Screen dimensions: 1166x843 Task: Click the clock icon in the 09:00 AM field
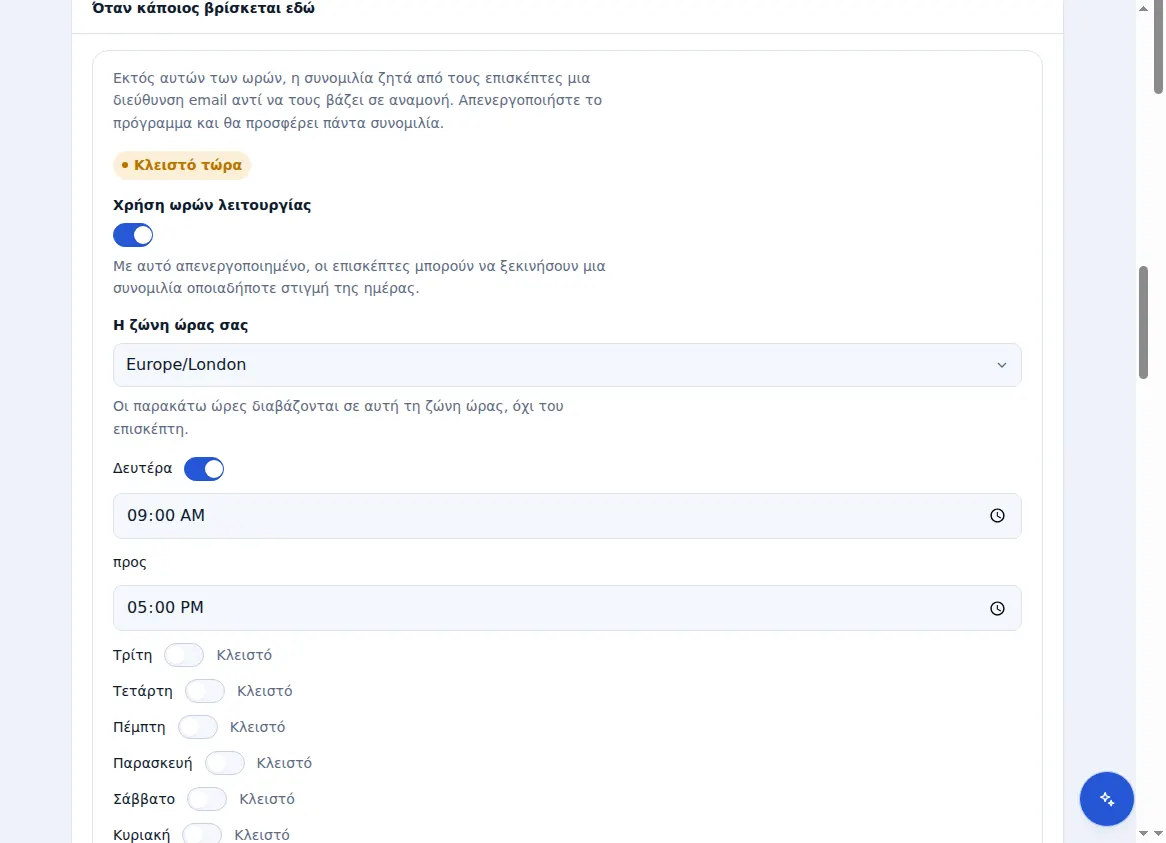point(997,516)
